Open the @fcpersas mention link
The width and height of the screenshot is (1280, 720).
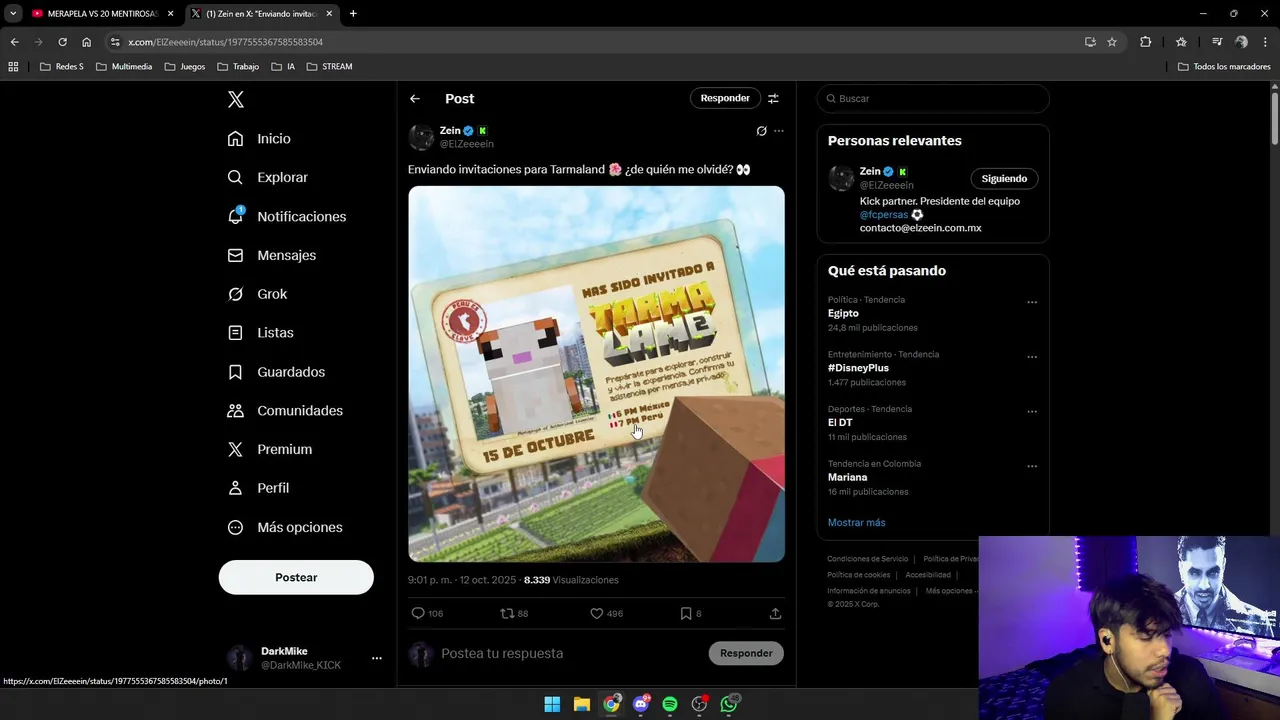point(884,215)
